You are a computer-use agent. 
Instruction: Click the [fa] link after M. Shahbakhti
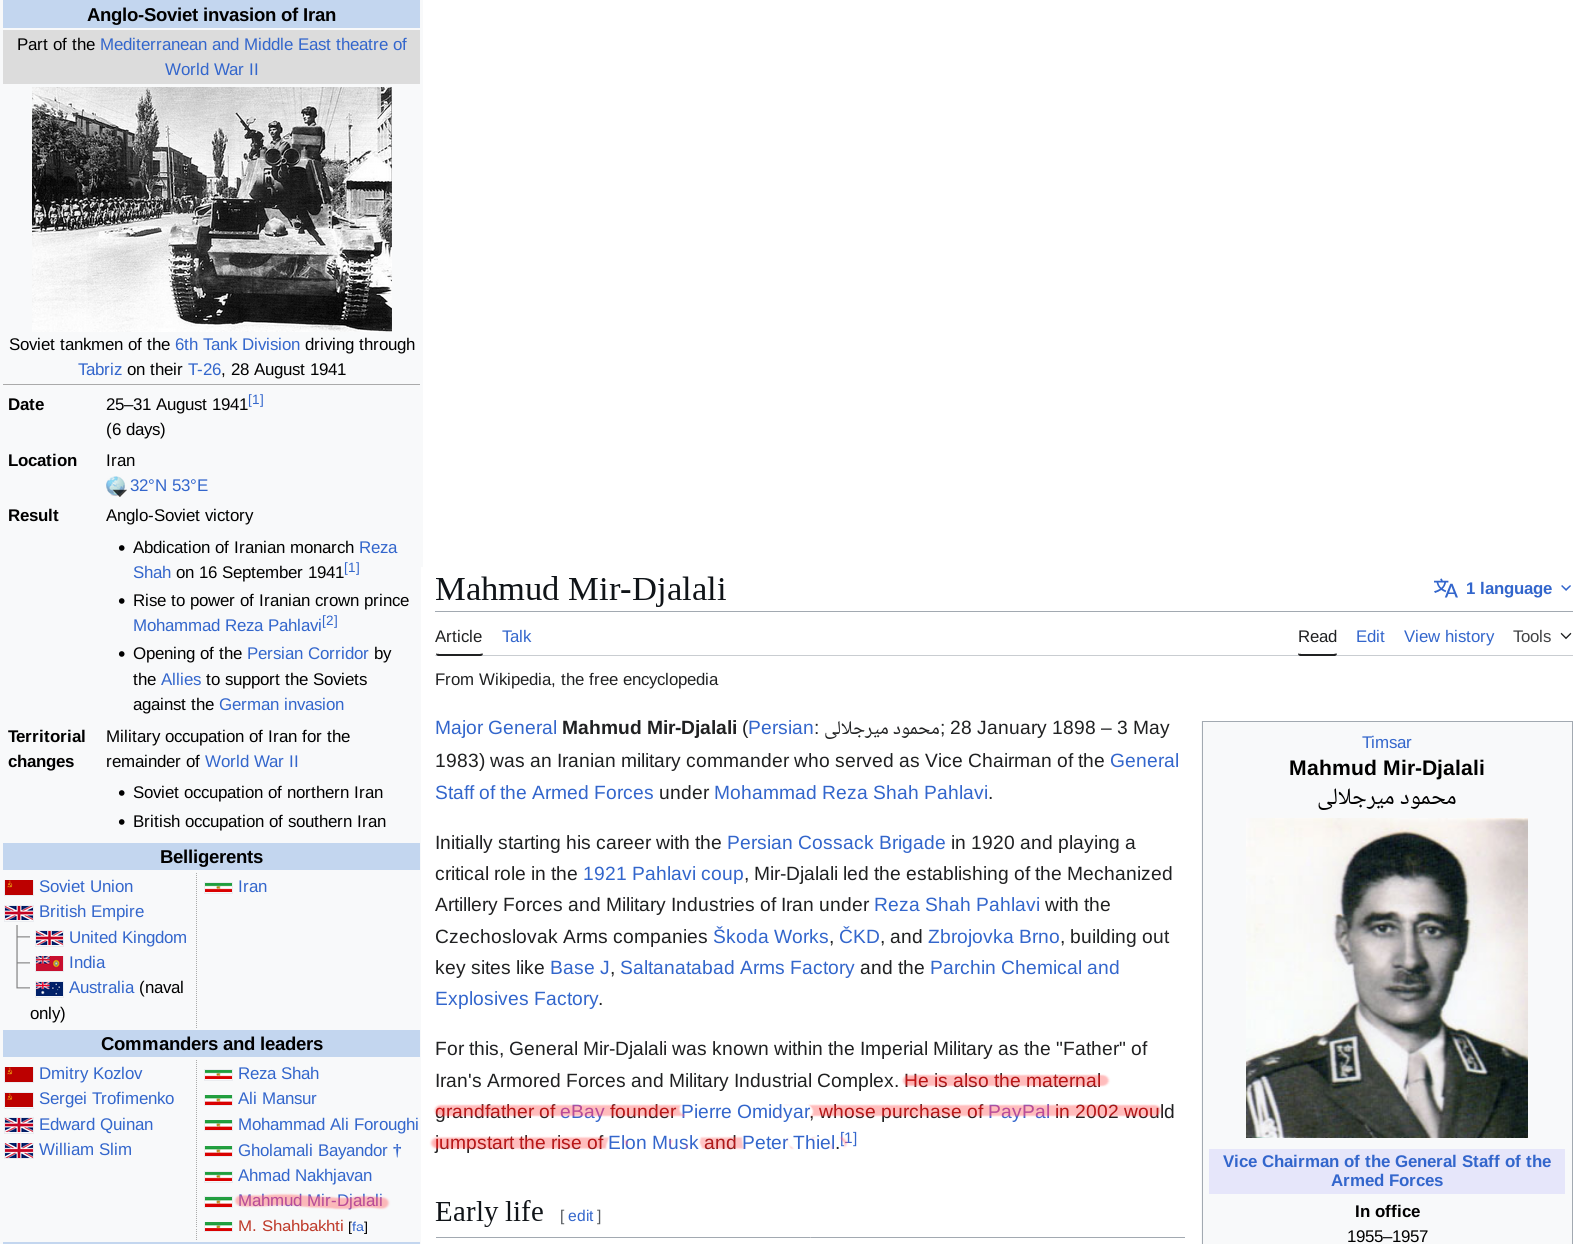[358, 1227]
